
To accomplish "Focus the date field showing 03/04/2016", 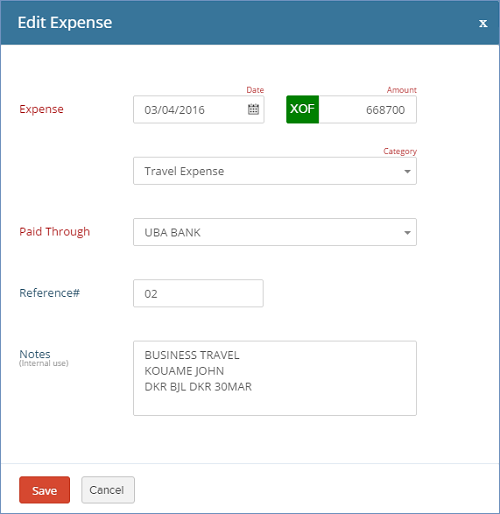I will coord(199,109).
